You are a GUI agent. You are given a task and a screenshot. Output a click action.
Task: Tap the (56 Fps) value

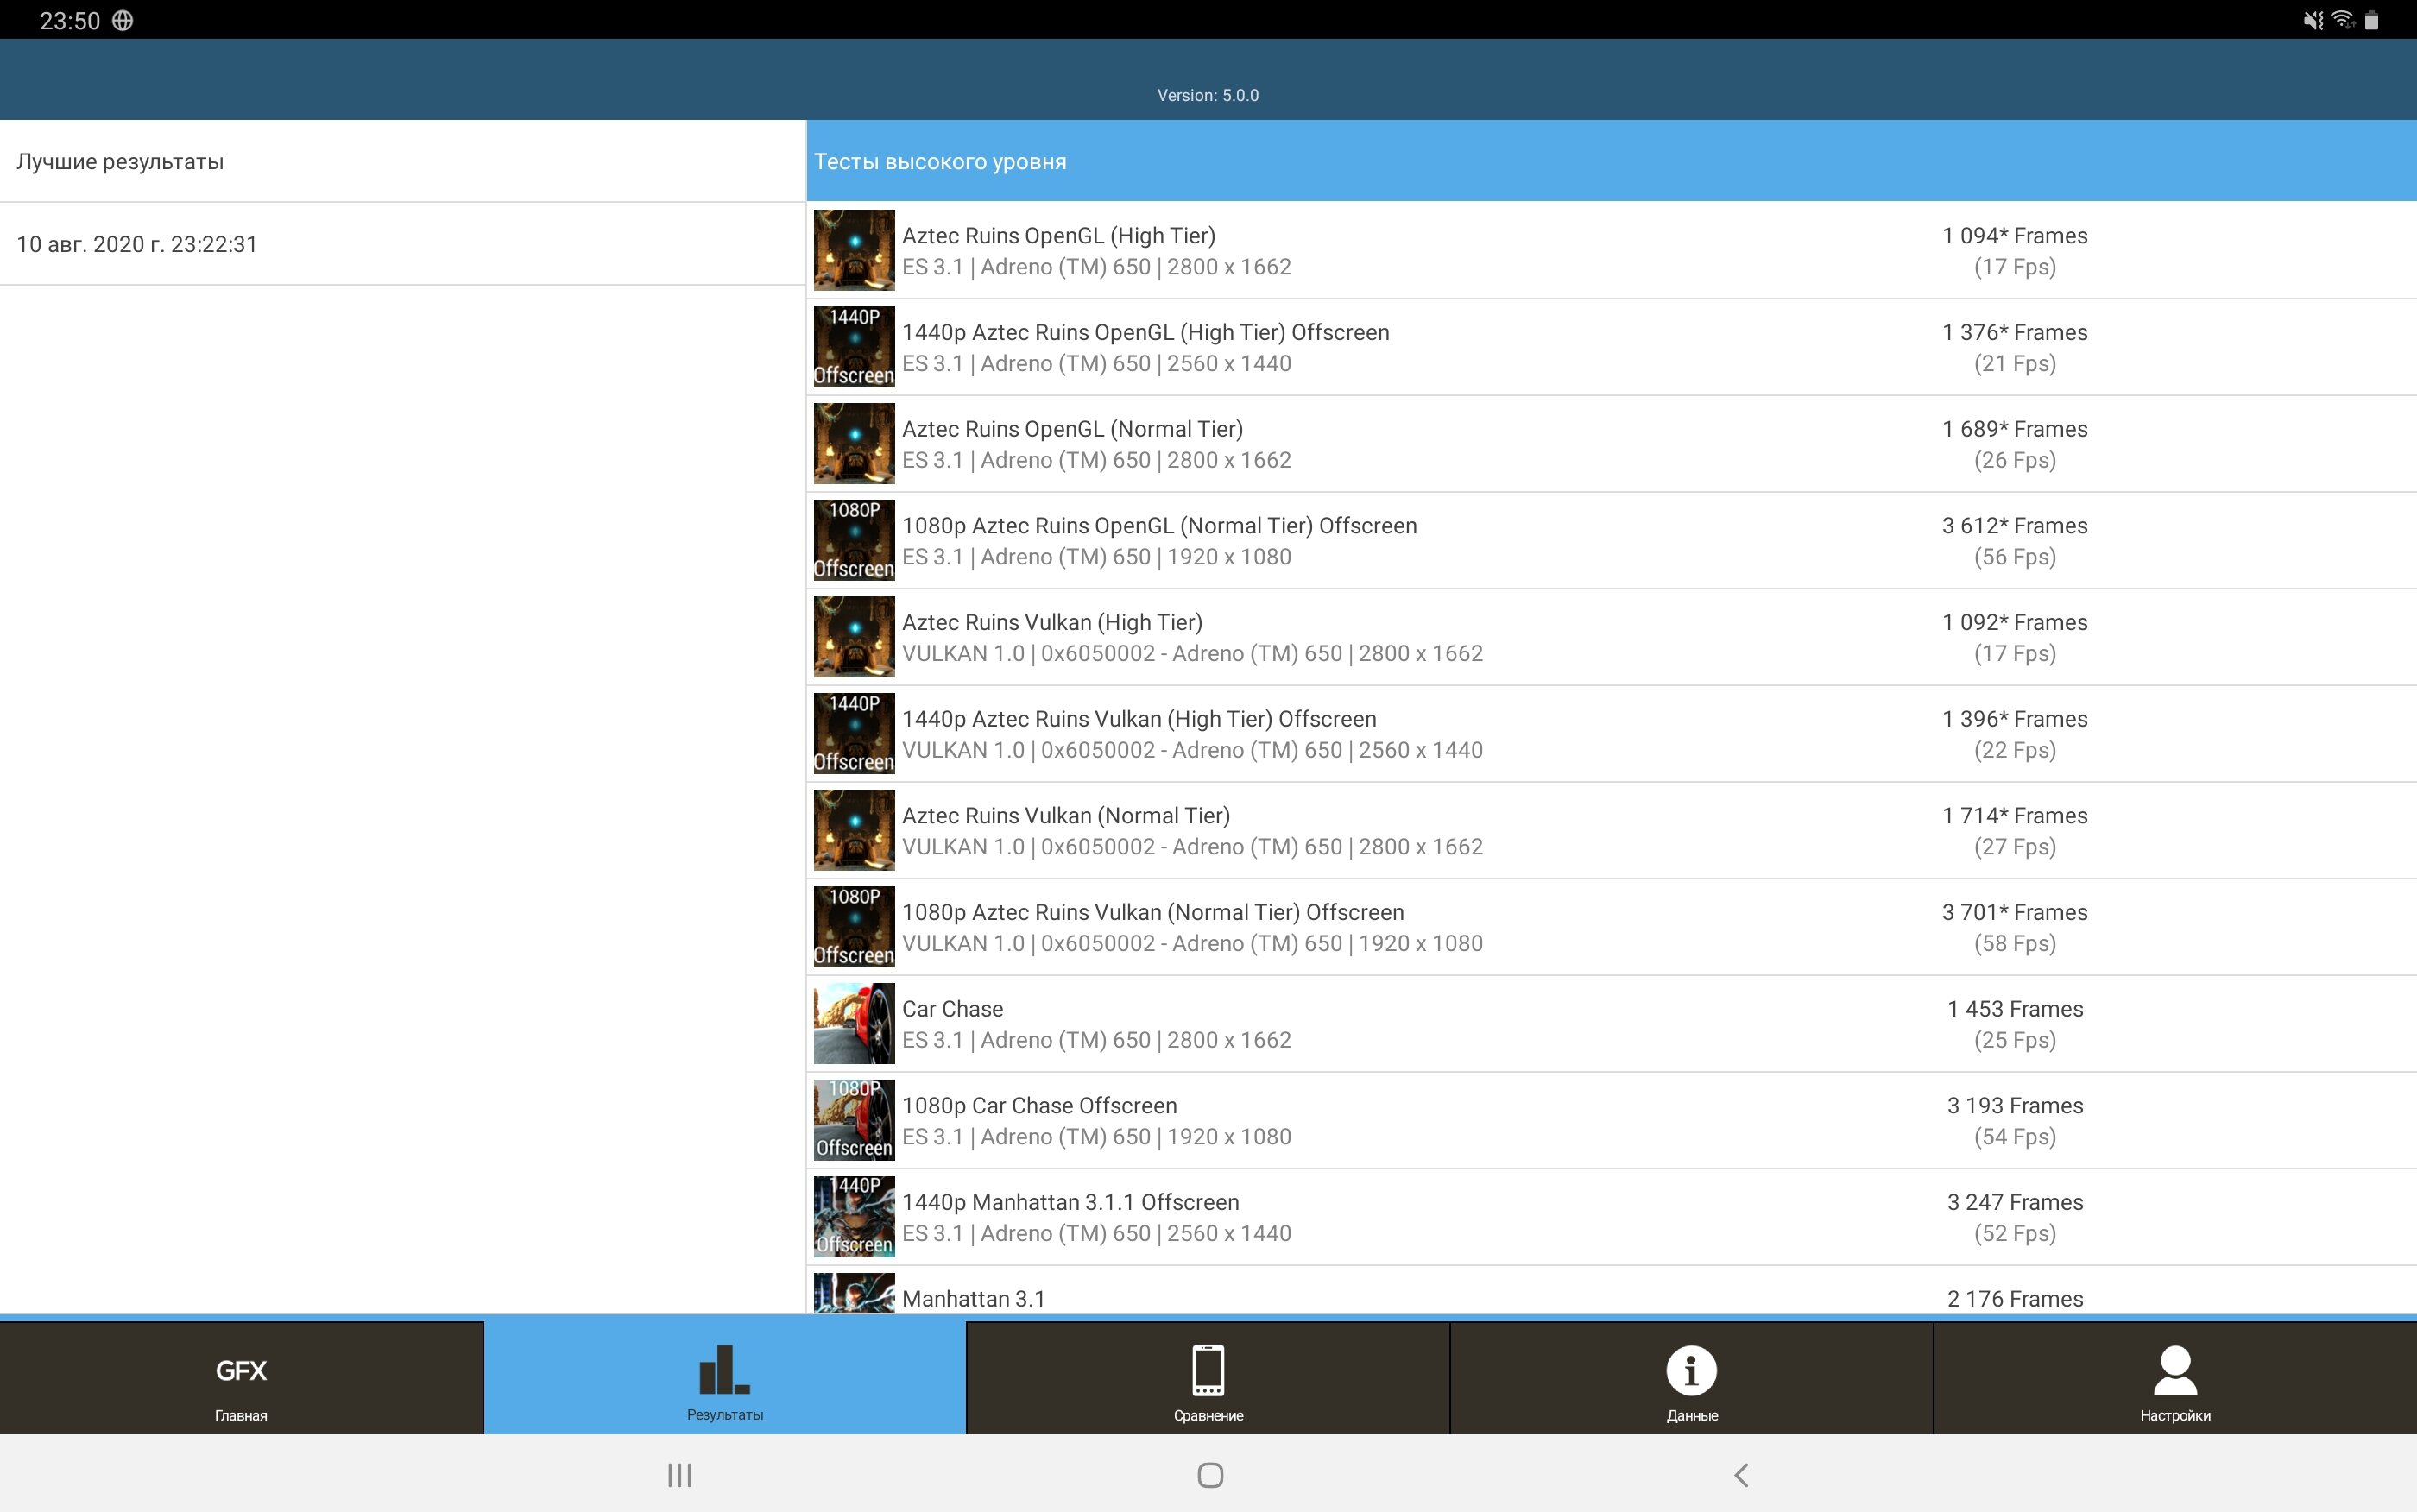[x=2015, y=556]
